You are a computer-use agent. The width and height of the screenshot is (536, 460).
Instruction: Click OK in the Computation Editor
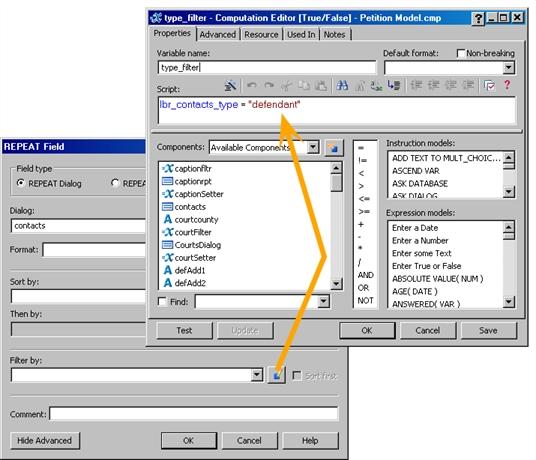(x=367, y=330)
